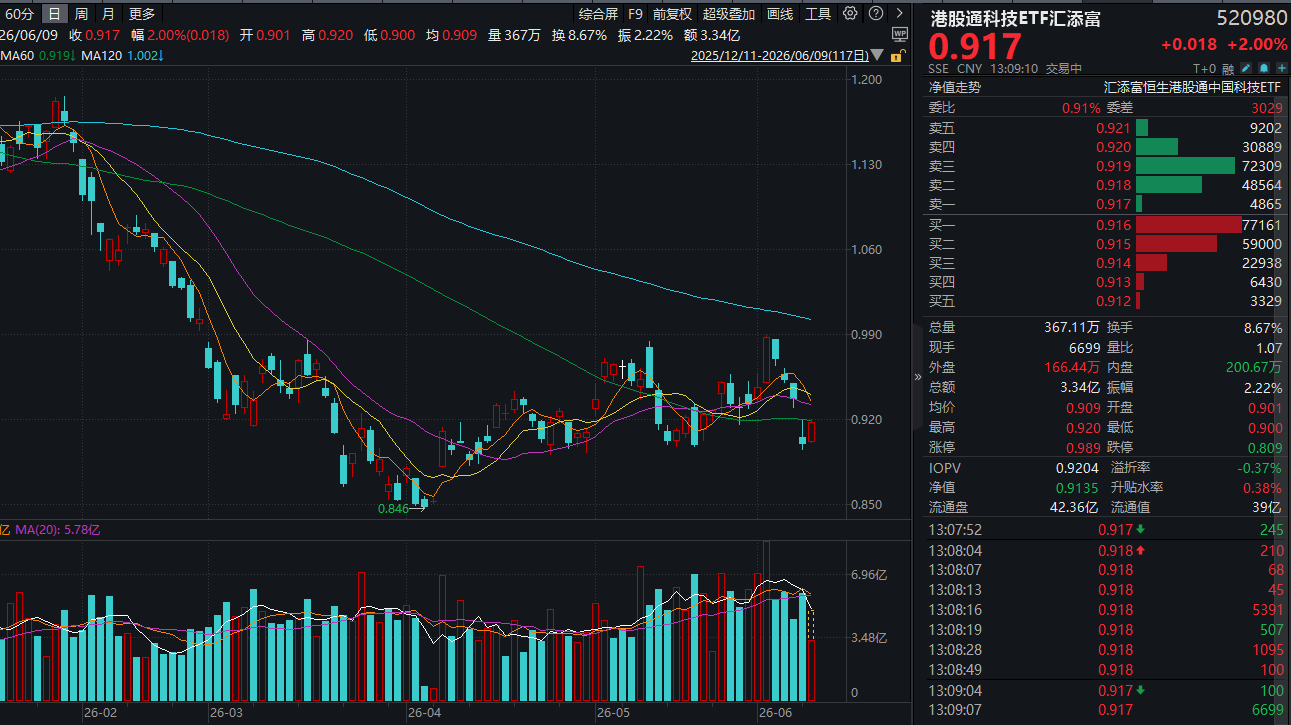Click the 溢折率 value -0.37%
Viewport: 1291px width, 725px height.
pos(1260,468)
